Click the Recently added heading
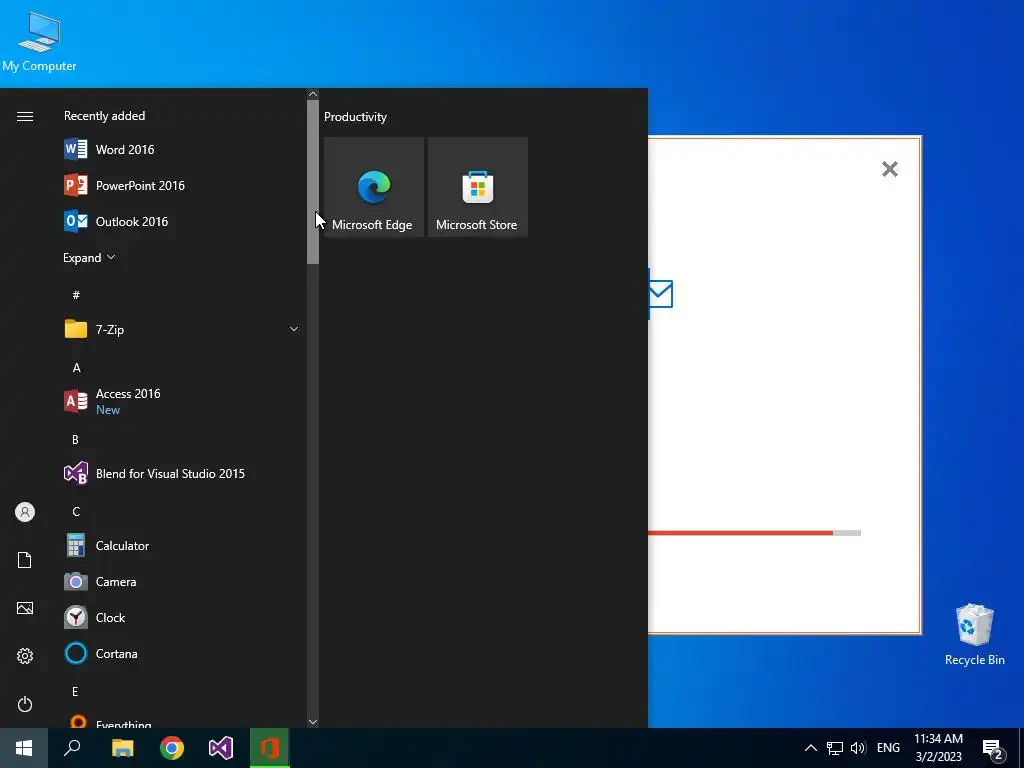 click(104, 116)
